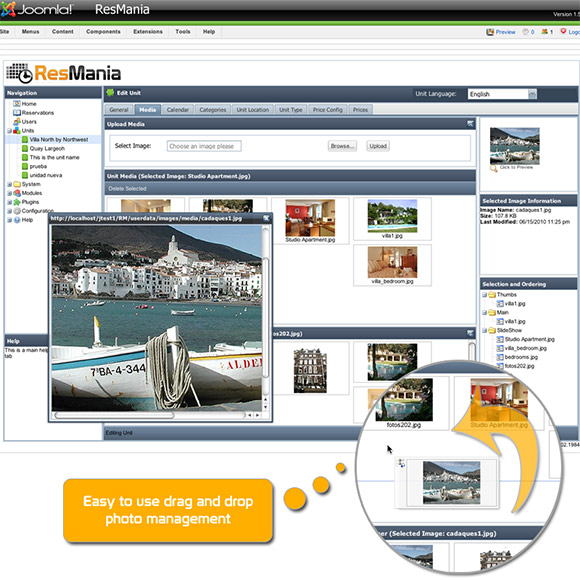Open the Tools menu
580x580 pixels.
coord(183,31)
